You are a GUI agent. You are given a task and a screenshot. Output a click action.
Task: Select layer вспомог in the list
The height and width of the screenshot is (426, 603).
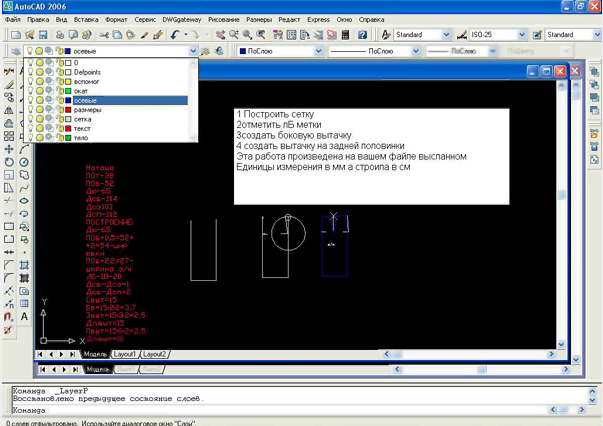click(88, 82)
